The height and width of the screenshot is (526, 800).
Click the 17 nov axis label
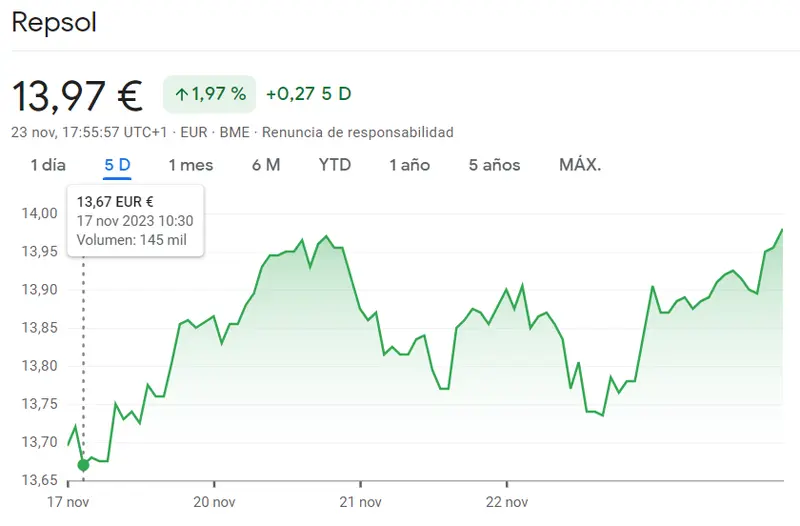(x=68, y=502)
